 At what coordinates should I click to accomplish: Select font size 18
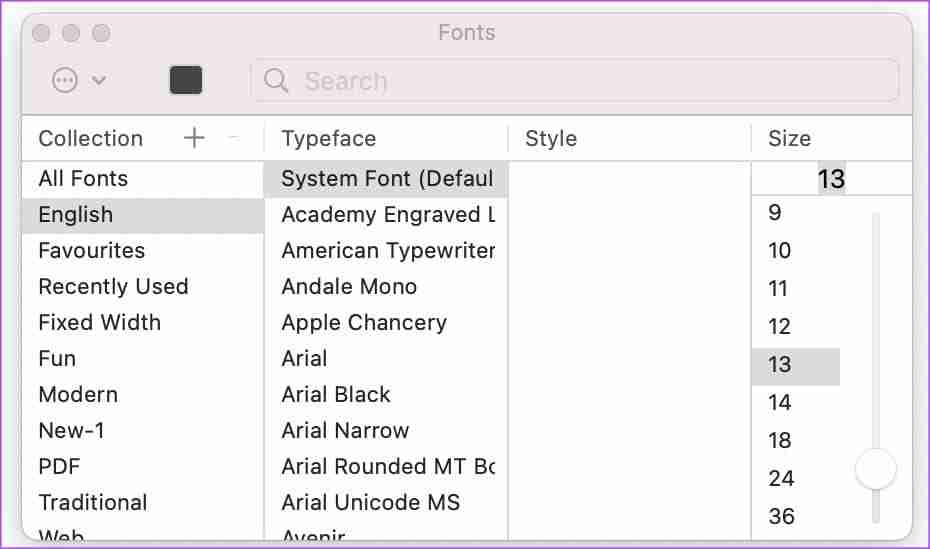(x=796, y=441)
